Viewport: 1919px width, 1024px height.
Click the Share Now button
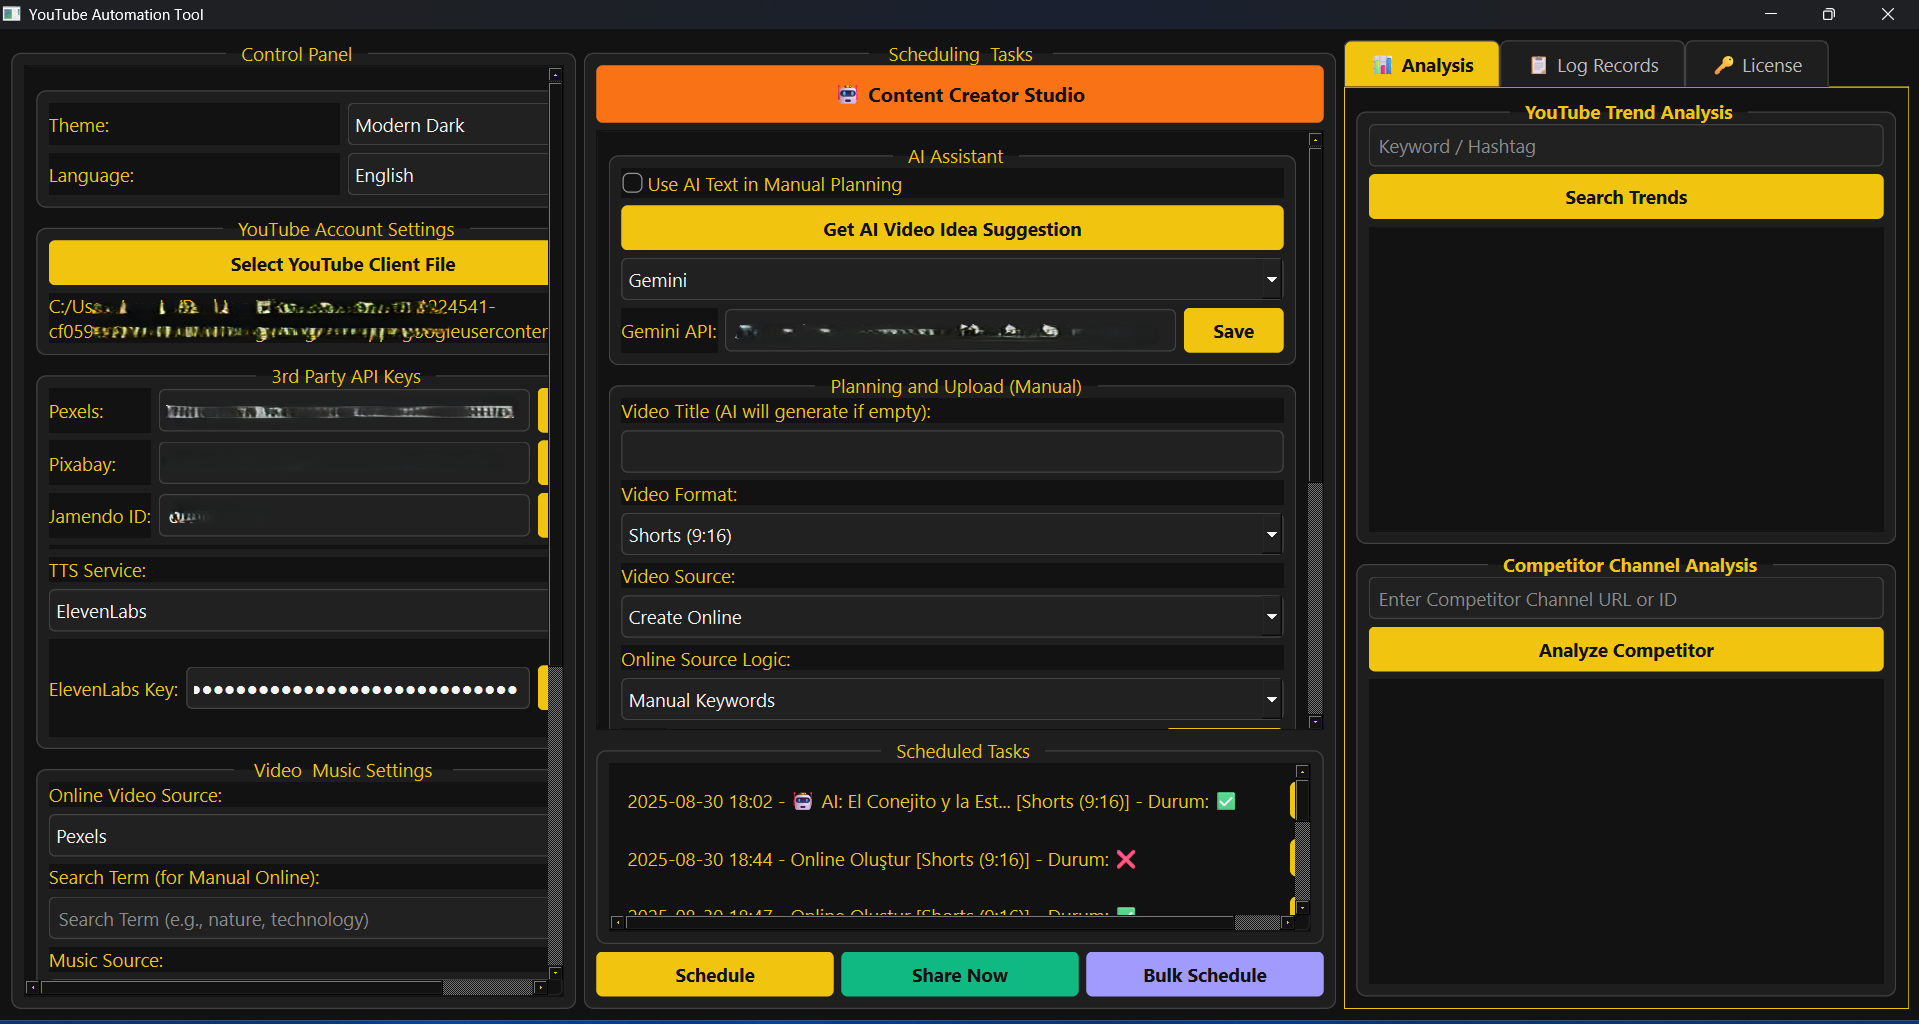pyautogui.click(x=959, y=975)
